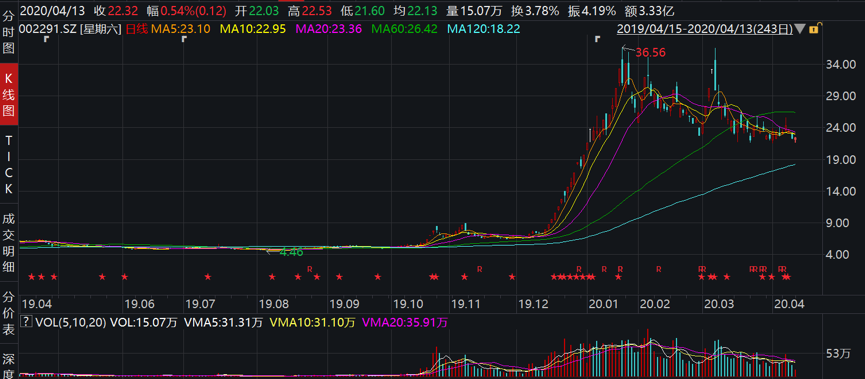This screenshot has width=865, height=379.
Task: Expand the date range dropdown triangle
Action: [x=800, y=29]
